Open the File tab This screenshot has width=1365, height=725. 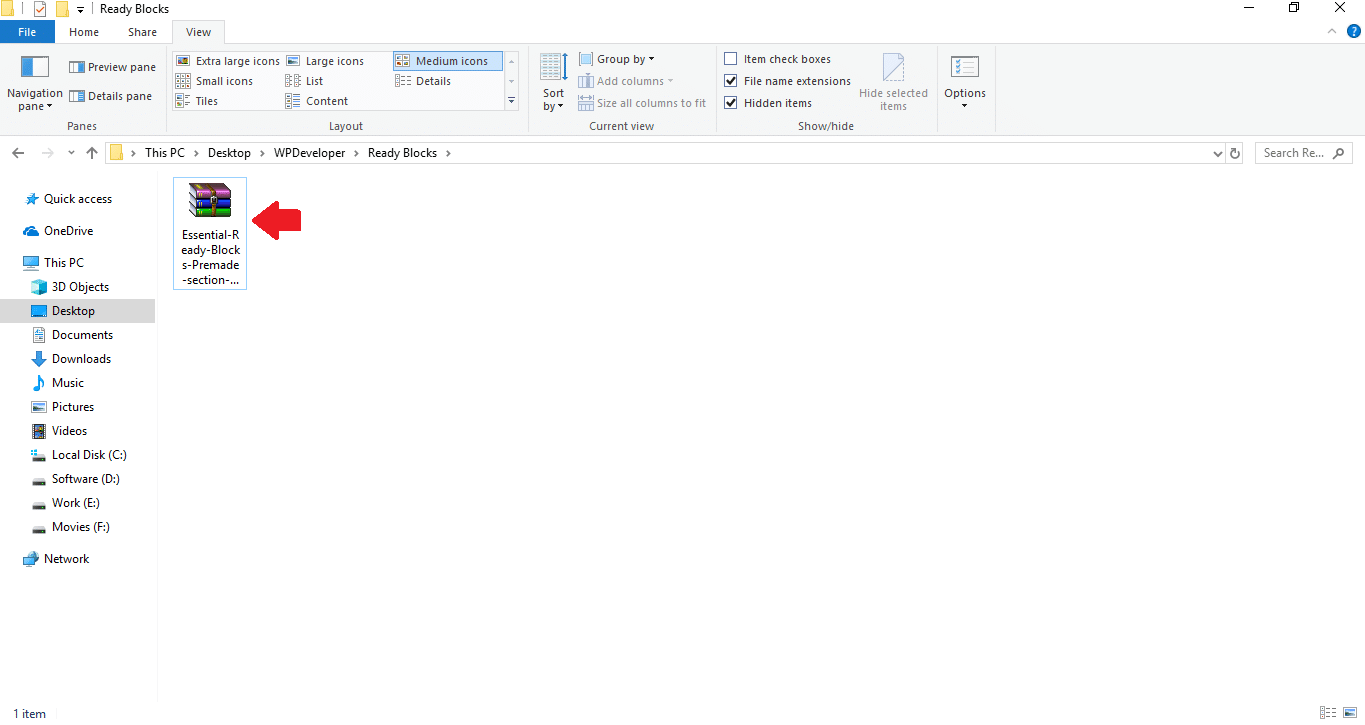27,32
